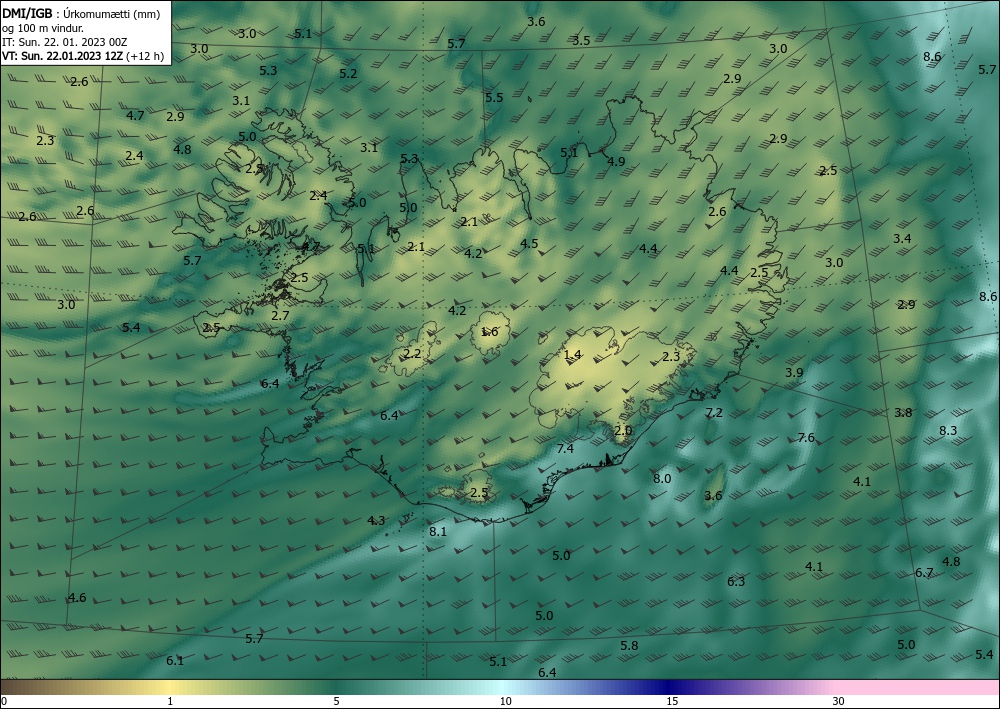Click the map value "7.4" near the southeast coast
The image size is (1000, 709).
pyautogui.click(x=565, y=448)
